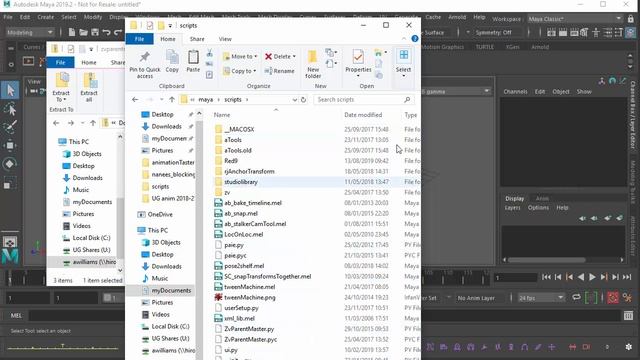Click Maya Open scene folder icon
640x360 pixels.
[83, 32]
